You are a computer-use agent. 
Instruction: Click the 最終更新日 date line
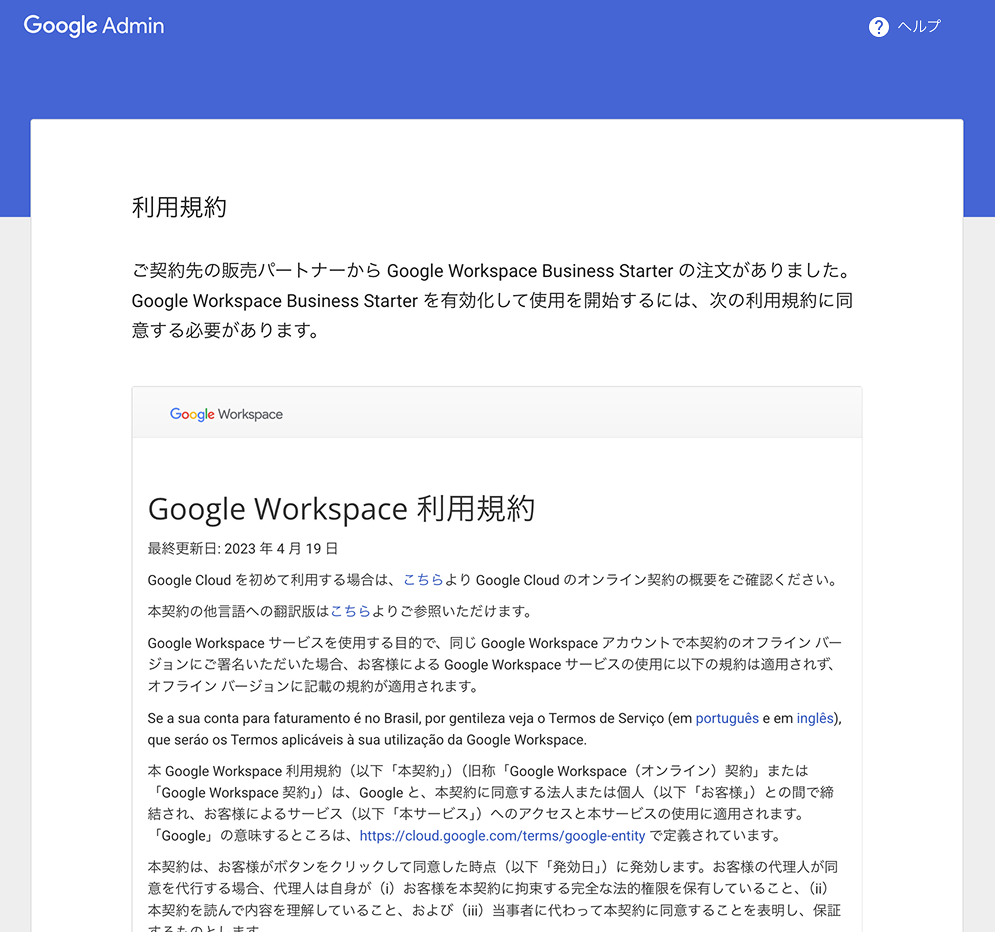(242, 549)
